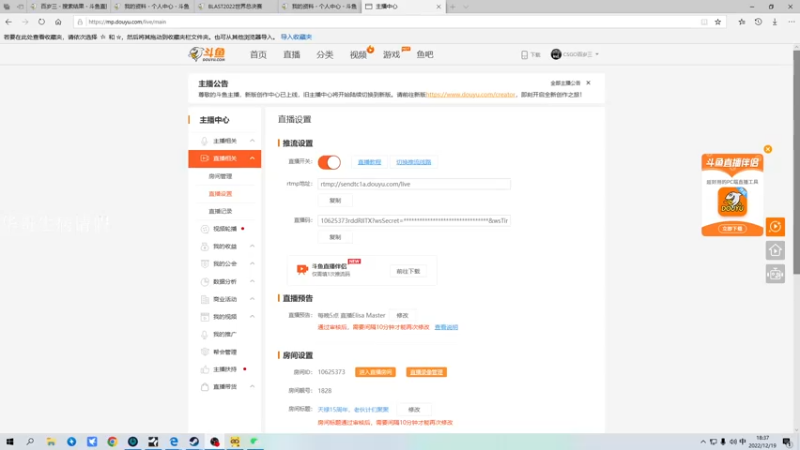Expand the 商业活动 section chevron

click(252, 299)
